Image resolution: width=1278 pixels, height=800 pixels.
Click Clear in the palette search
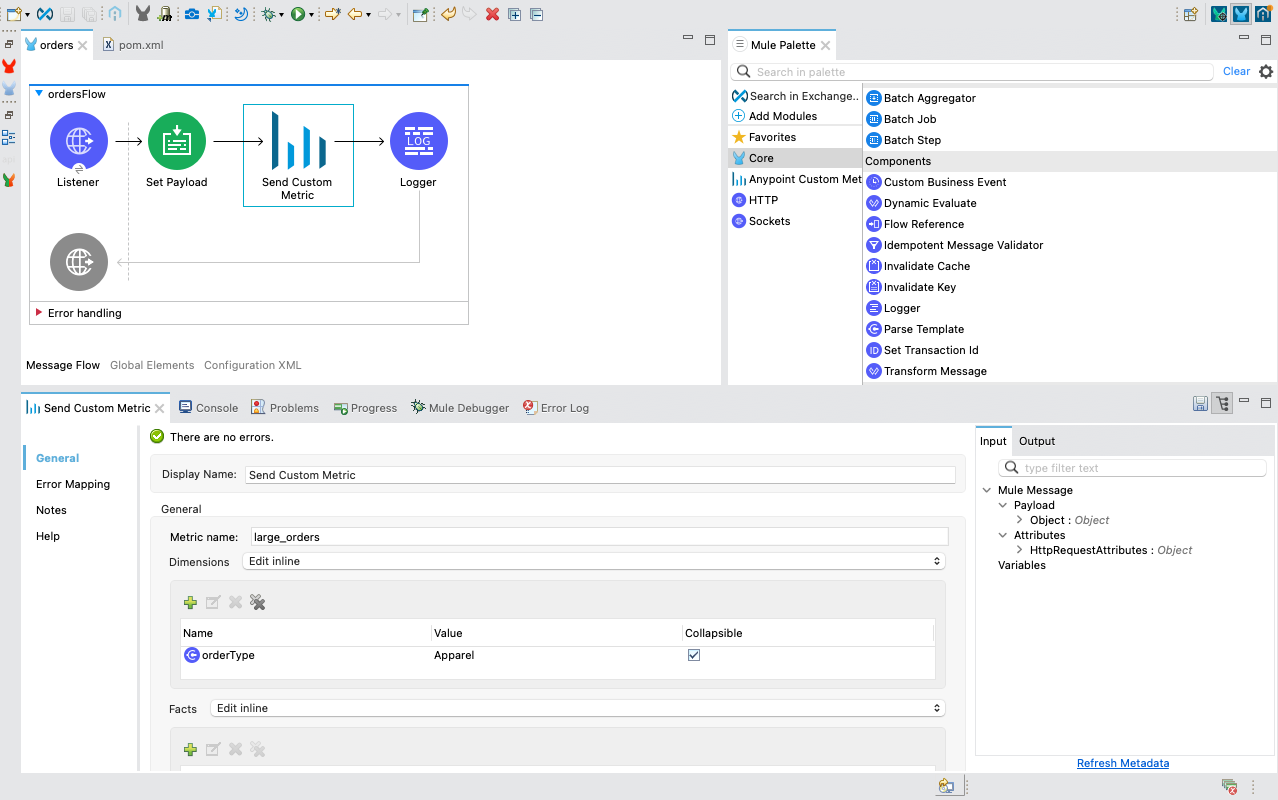coord(1236,71)
